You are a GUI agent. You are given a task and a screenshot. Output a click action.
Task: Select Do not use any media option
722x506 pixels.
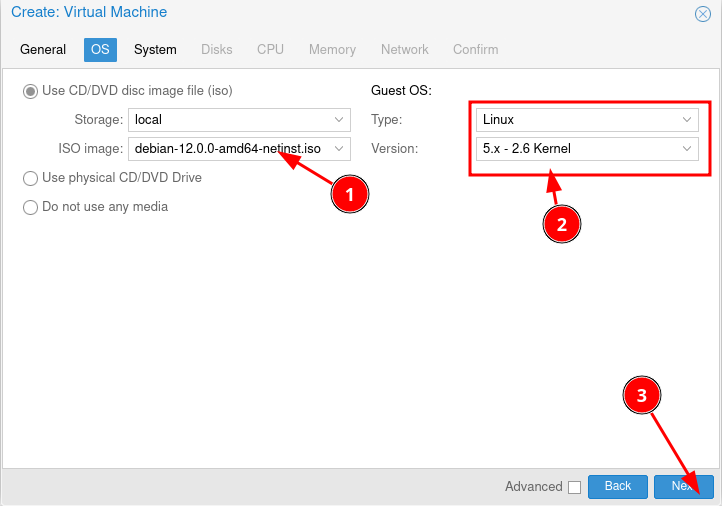(x=30, y=207)
